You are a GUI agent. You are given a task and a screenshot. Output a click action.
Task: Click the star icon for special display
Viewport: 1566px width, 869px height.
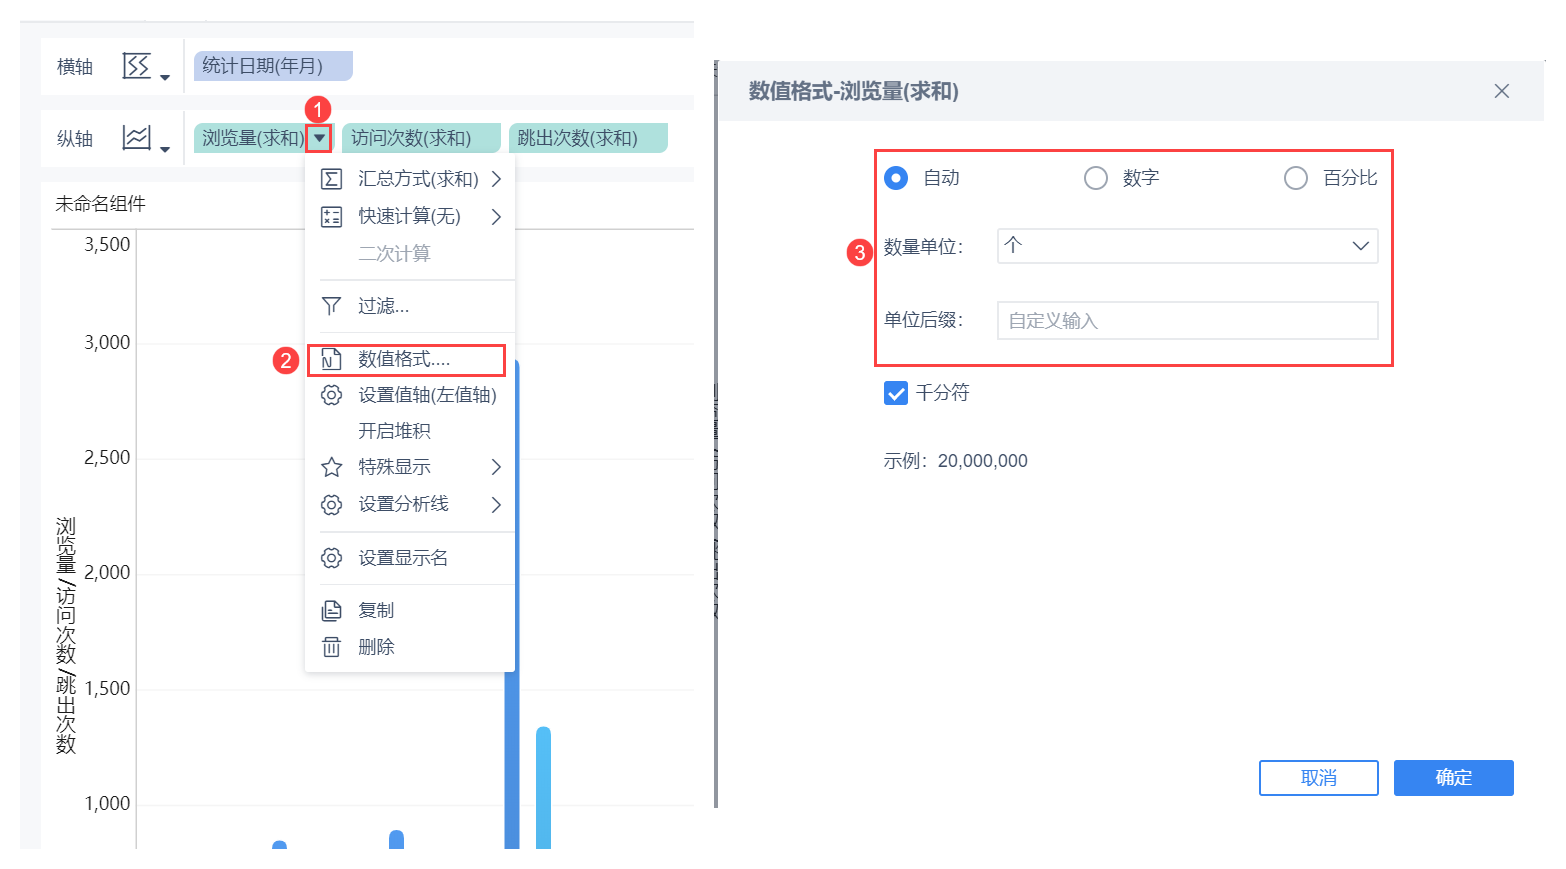point(331,467)
